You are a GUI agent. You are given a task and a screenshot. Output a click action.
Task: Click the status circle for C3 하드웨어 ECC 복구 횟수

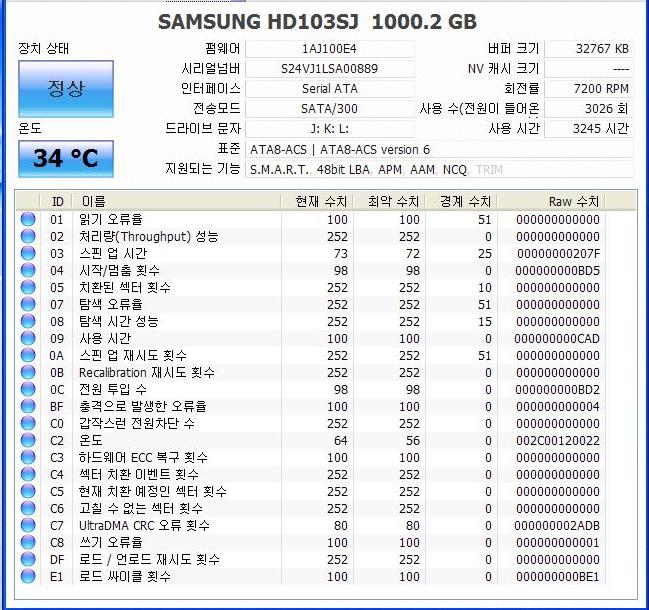click(x=28, y=457)
